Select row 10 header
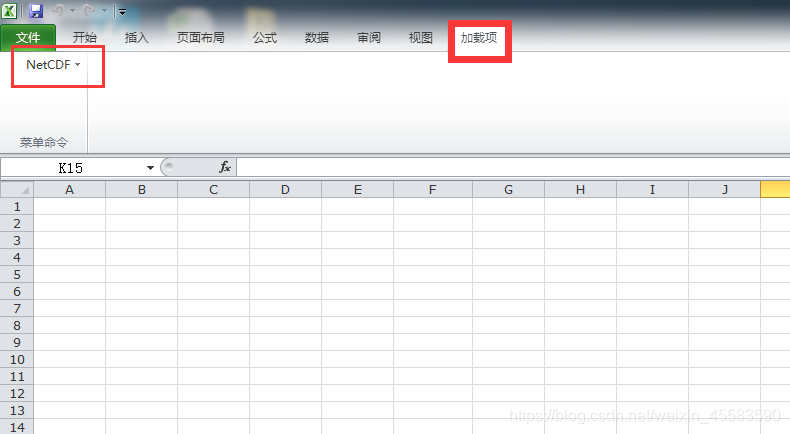The height and width of the screenshot is (434, 790). (x=17, y=359)
